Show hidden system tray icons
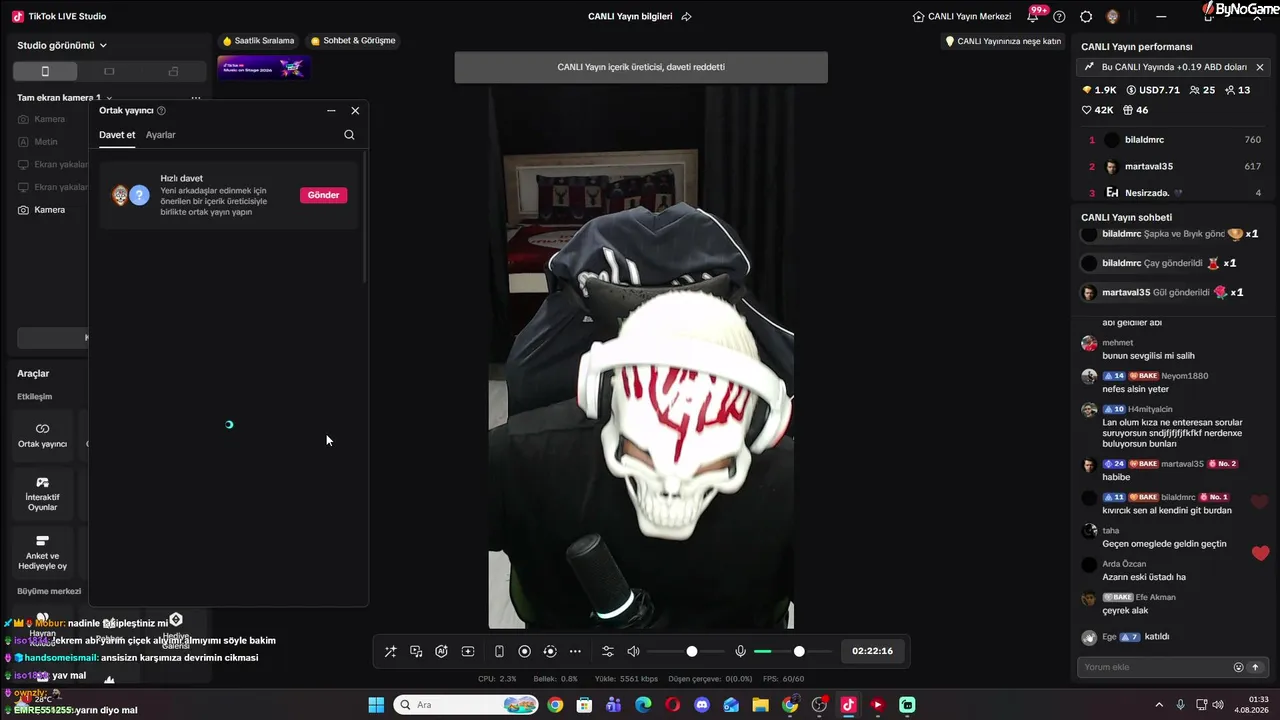 point(1161,705)
